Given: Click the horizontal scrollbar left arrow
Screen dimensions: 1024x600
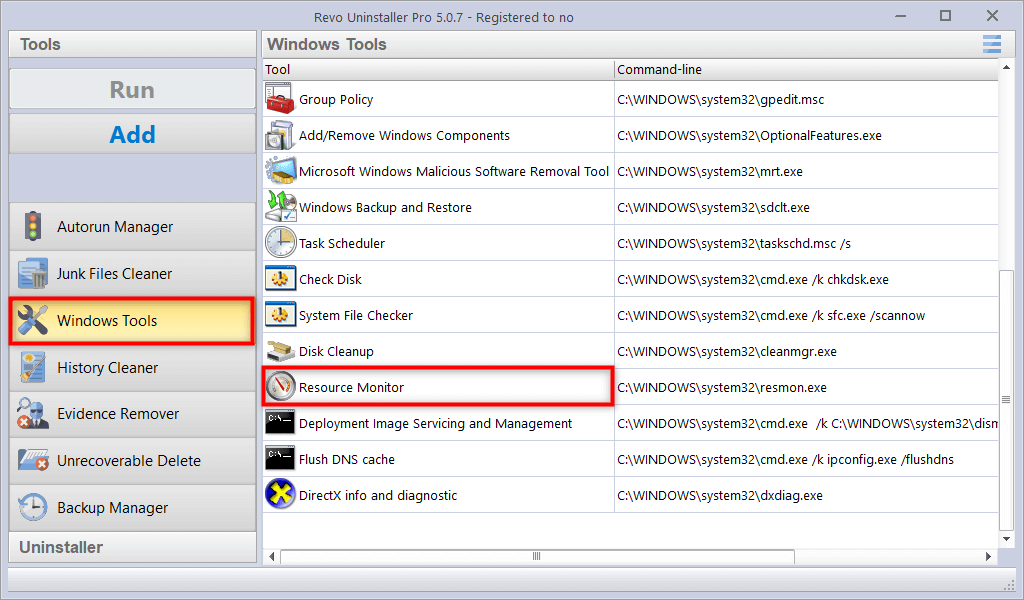Looking at the screenshot, I should (272, 556).
